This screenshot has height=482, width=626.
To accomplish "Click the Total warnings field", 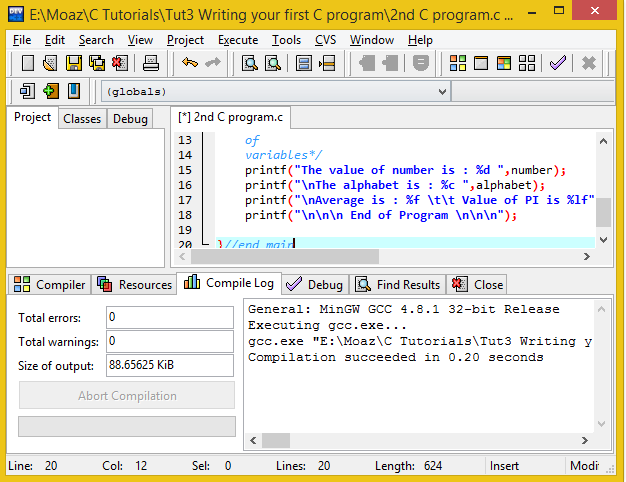I will [x=170, y=341].
